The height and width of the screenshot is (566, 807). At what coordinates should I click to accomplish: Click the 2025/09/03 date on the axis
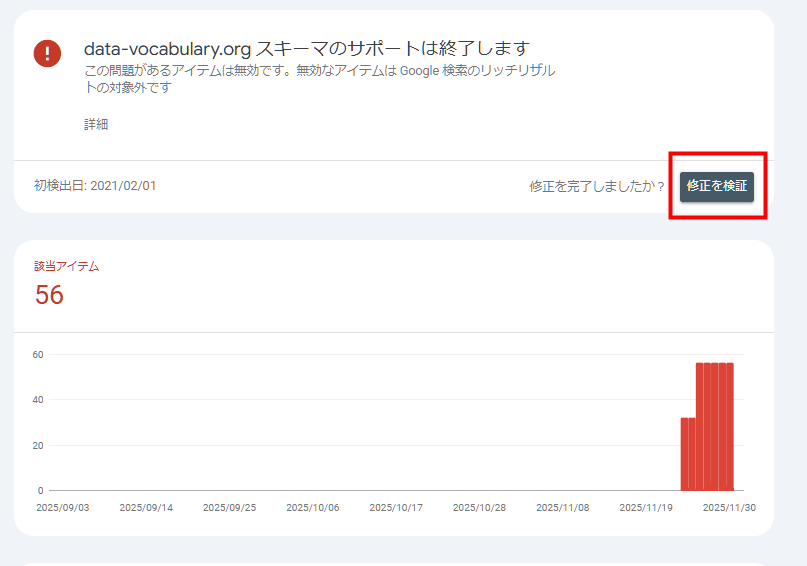click(x=62, y=507)
